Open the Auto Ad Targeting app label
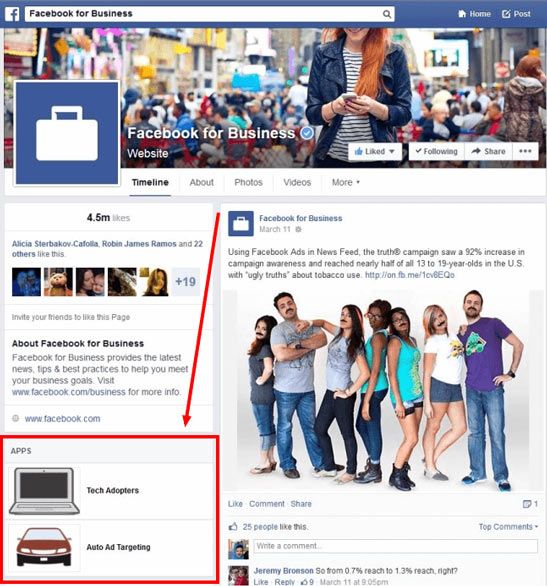The image size is (547, 586). point(118,547)
